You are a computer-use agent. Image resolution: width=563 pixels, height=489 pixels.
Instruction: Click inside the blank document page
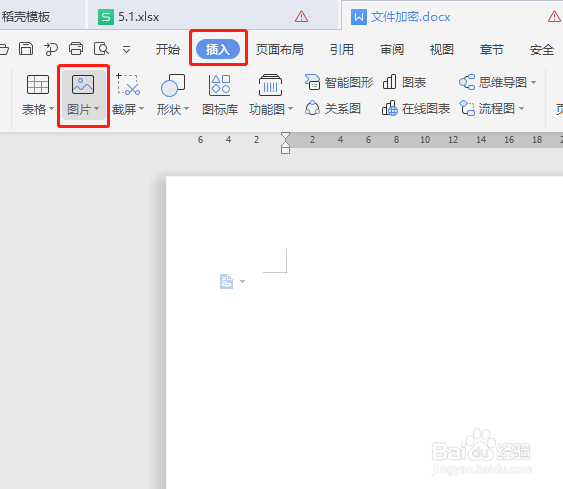364,332
